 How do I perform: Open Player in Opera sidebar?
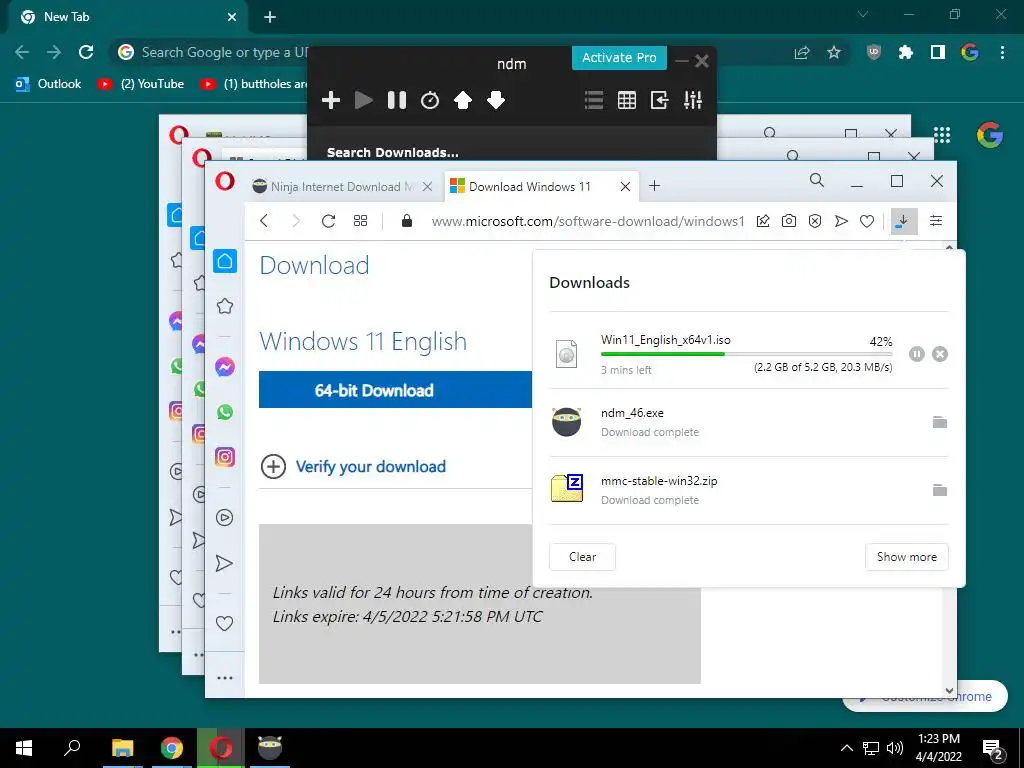click(225, 518)
